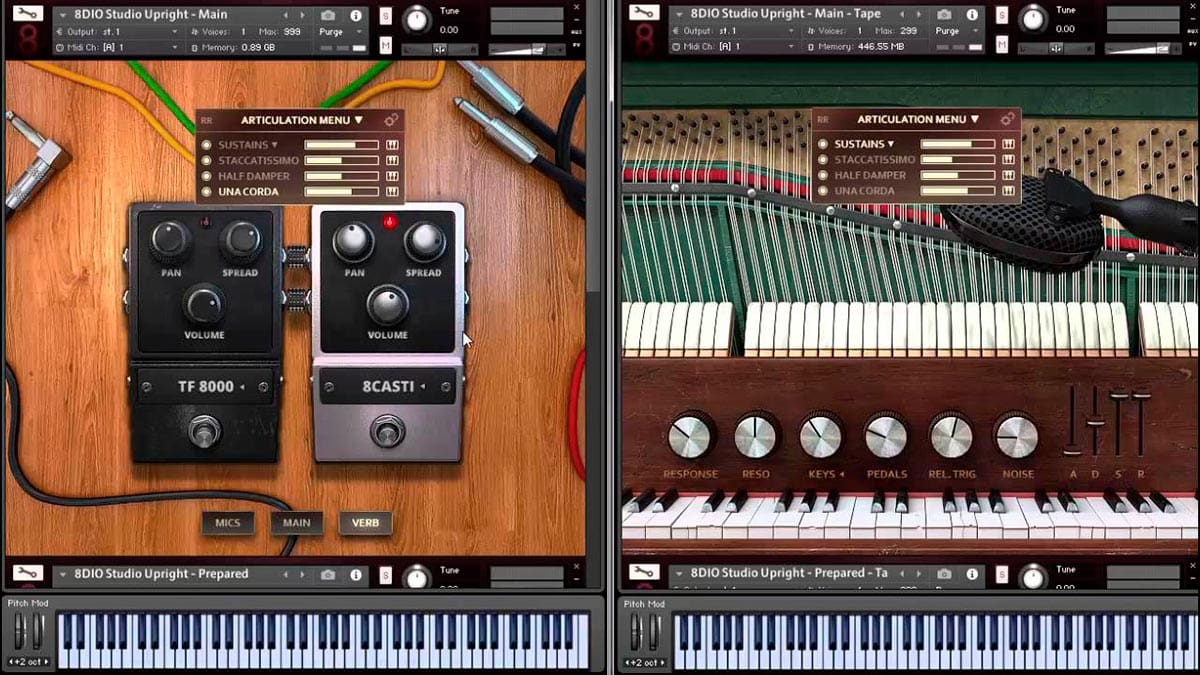Click the Max voices value 999

pos(291,32)
